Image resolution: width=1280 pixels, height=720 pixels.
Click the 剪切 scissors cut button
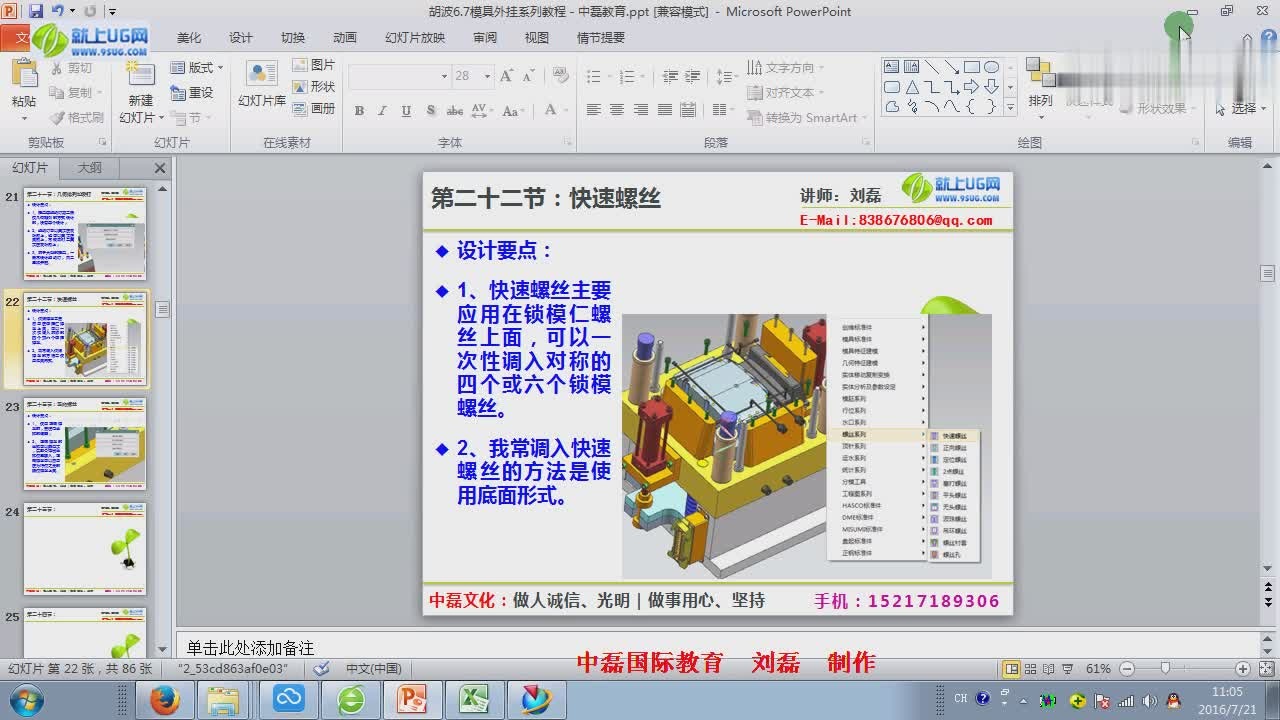pyautogui.click(x=69, y=68)
